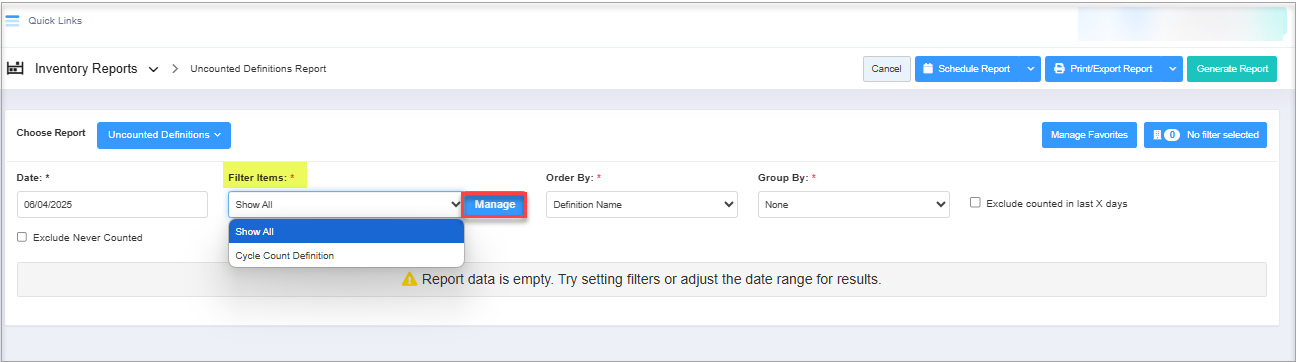Enable Exclude counted in last X days
This screenshot has width=1296, height=362.
tap(975, 203)
